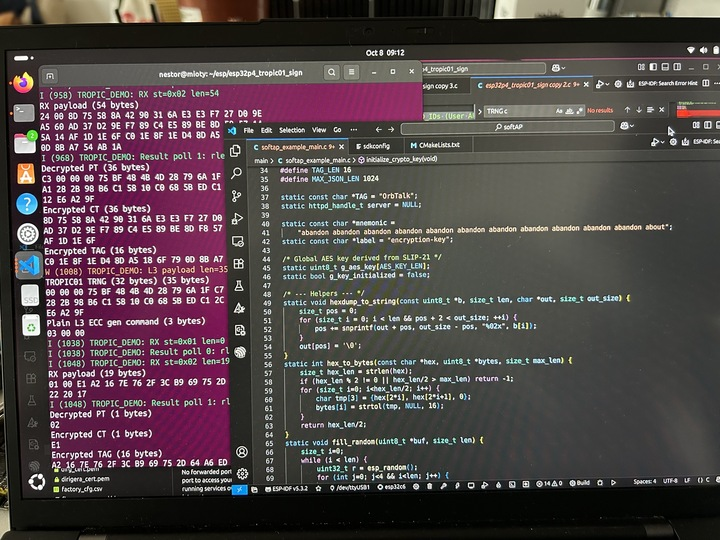The image size is (720, 540).
Task: Open the overflow ellipsis menu after Go
Action: (354, 130)
